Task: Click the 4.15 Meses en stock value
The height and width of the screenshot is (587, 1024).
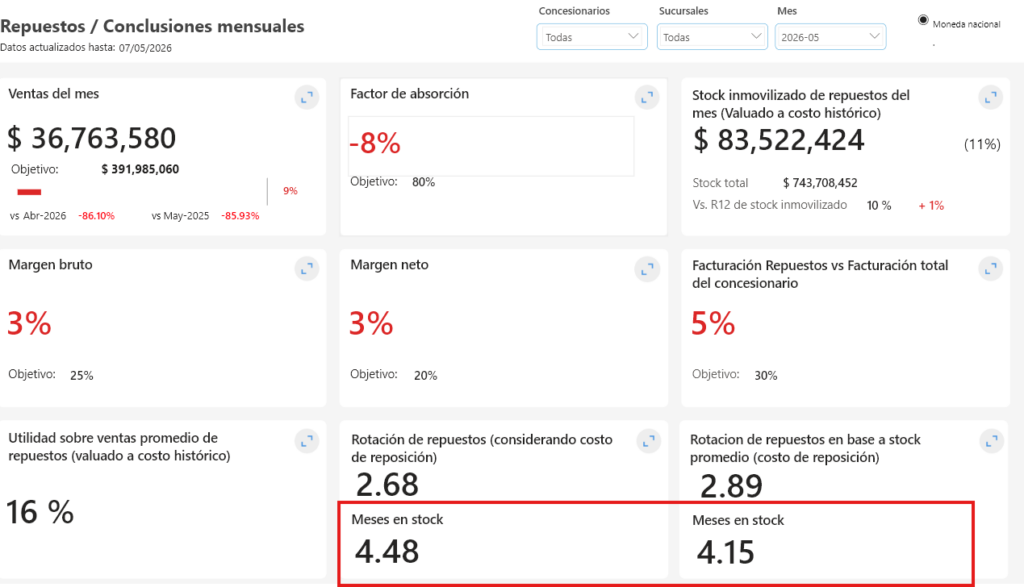Action: point(725,552)
